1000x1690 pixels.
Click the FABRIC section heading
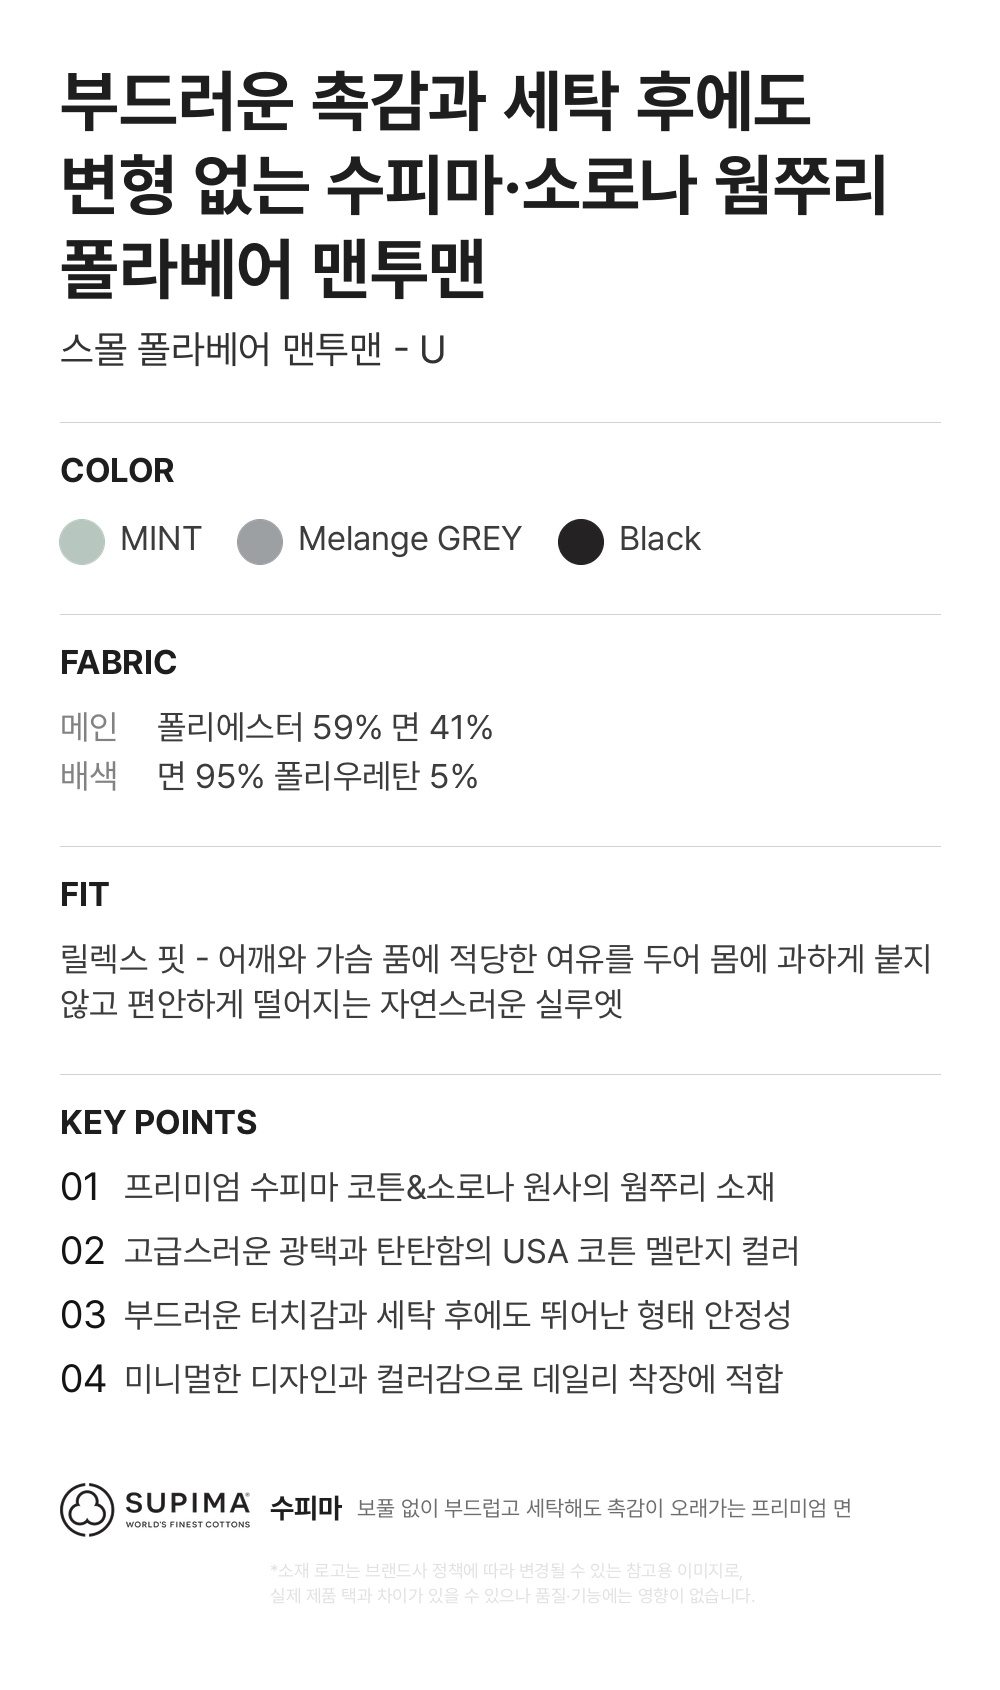click(118, 662)
